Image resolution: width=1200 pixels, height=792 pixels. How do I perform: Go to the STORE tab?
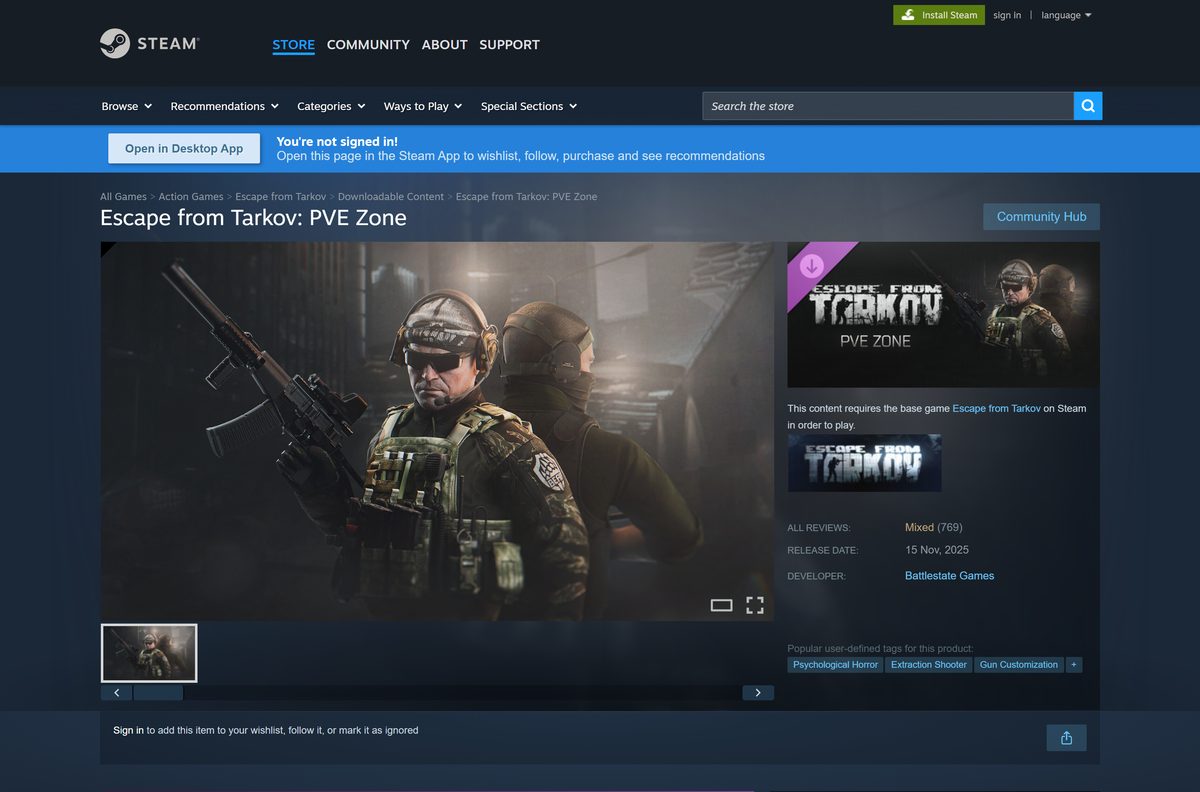pos(293,44)
